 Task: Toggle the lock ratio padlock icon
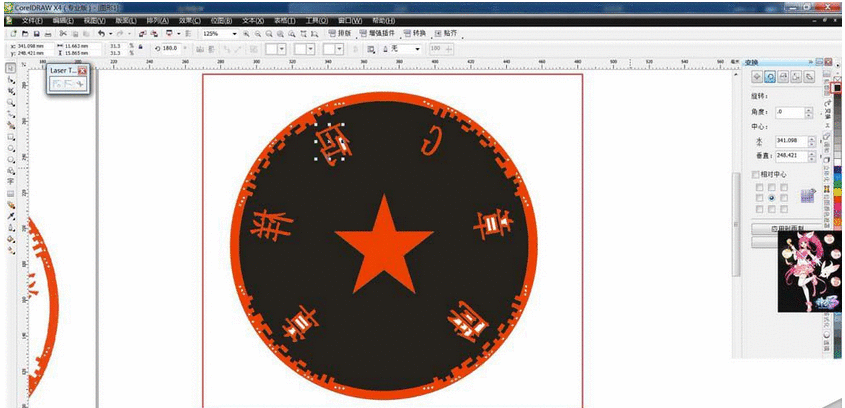coord(141,47)
